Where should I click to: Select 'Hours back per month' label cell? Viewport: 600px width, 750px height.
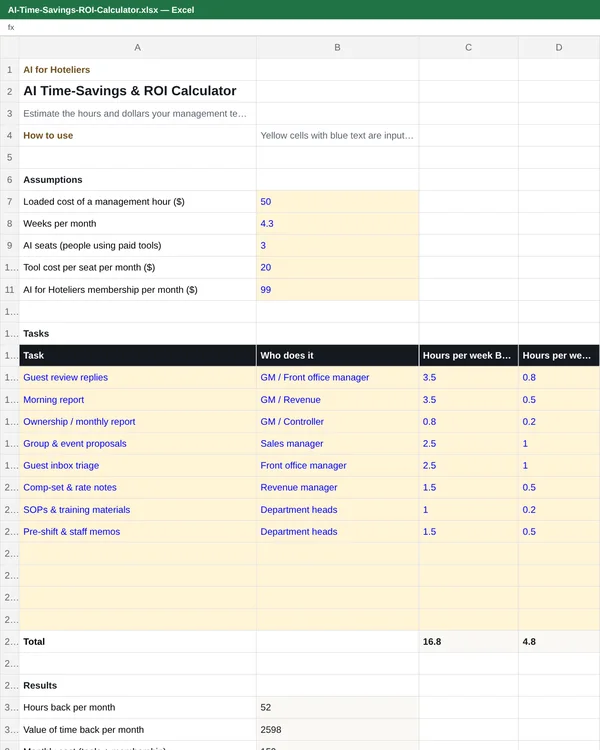coord(137,707)
